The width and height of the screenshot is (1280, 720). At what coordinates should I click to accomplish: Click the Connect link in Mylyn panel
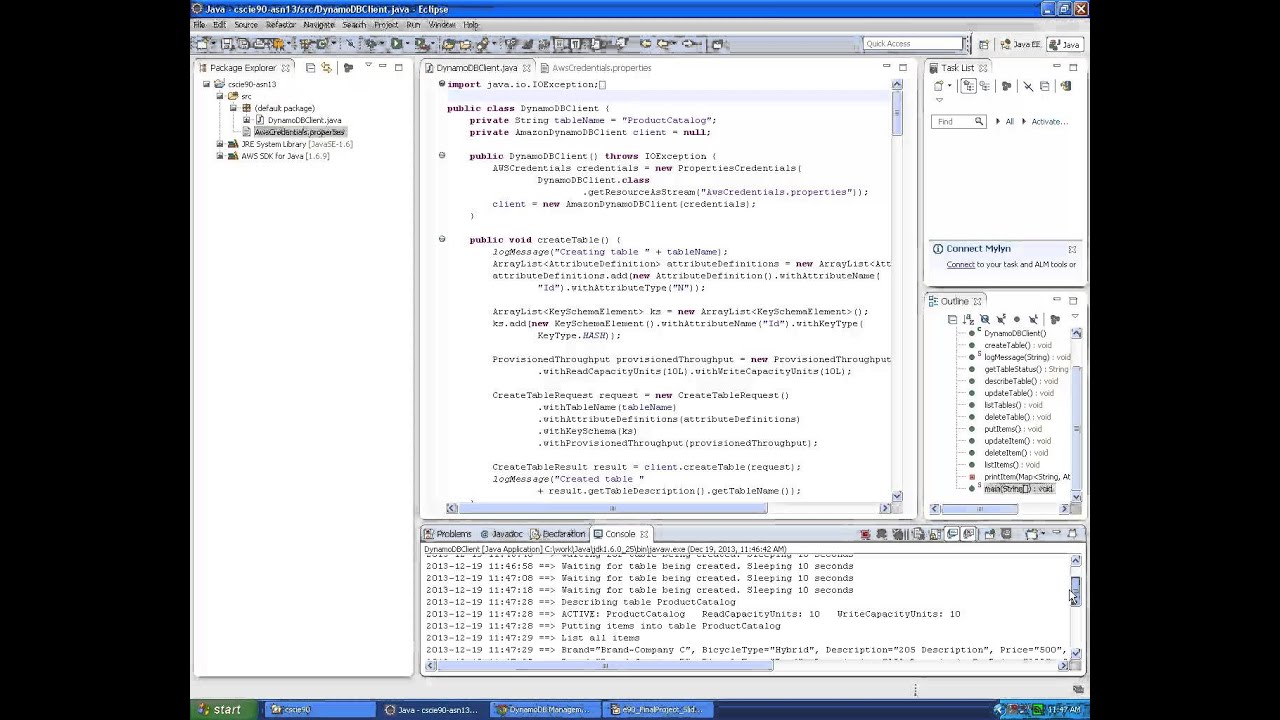tap(960, 264)
